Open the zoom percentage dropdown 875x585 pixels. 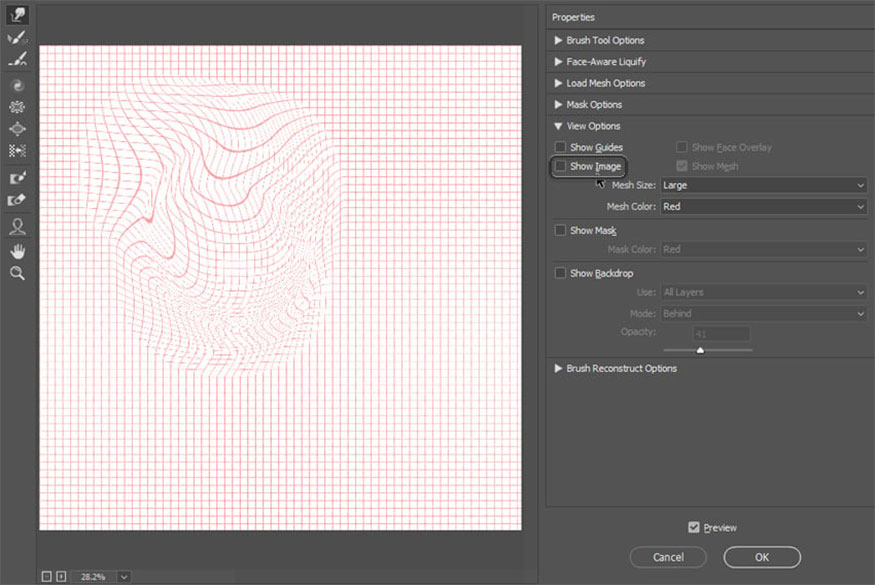pyautogui.click(x=123, y=576)
